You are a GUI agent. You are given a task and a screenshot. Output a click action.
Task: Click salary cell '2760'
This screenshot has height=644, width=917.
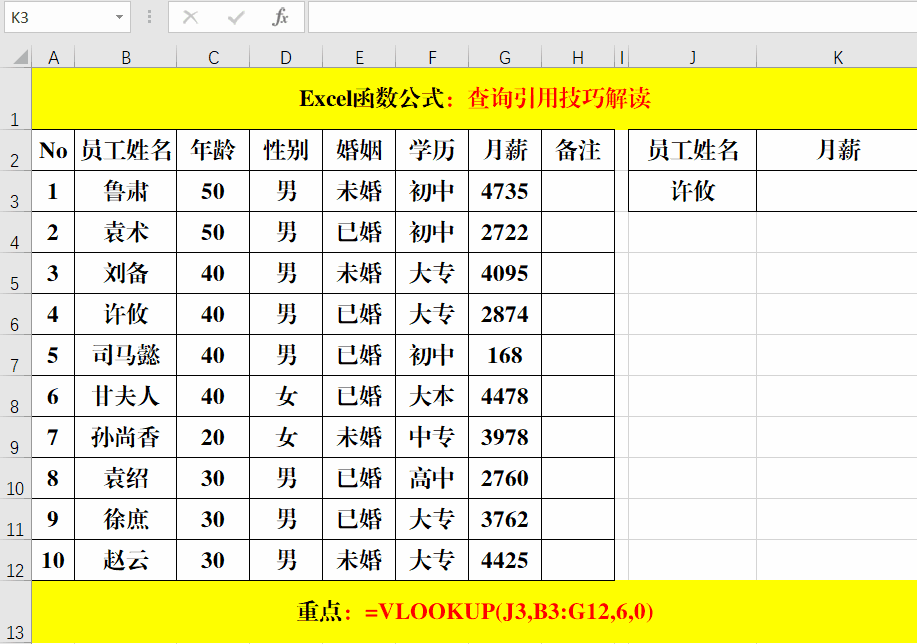tap(505, 478)
